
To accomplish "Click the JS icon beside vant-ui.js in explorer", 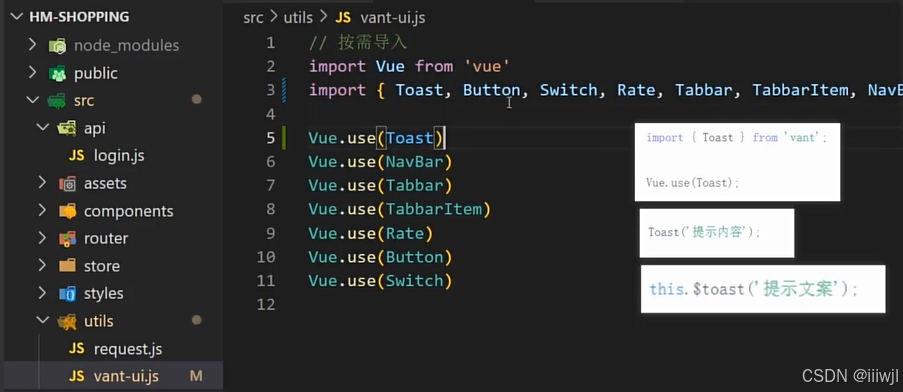I will click(77, 376).
